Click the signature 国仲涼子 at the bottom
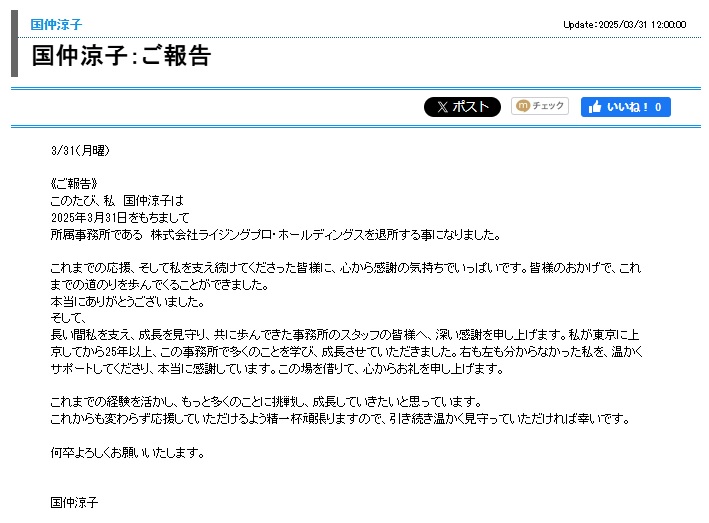709x523 pixels. (74, 502)
